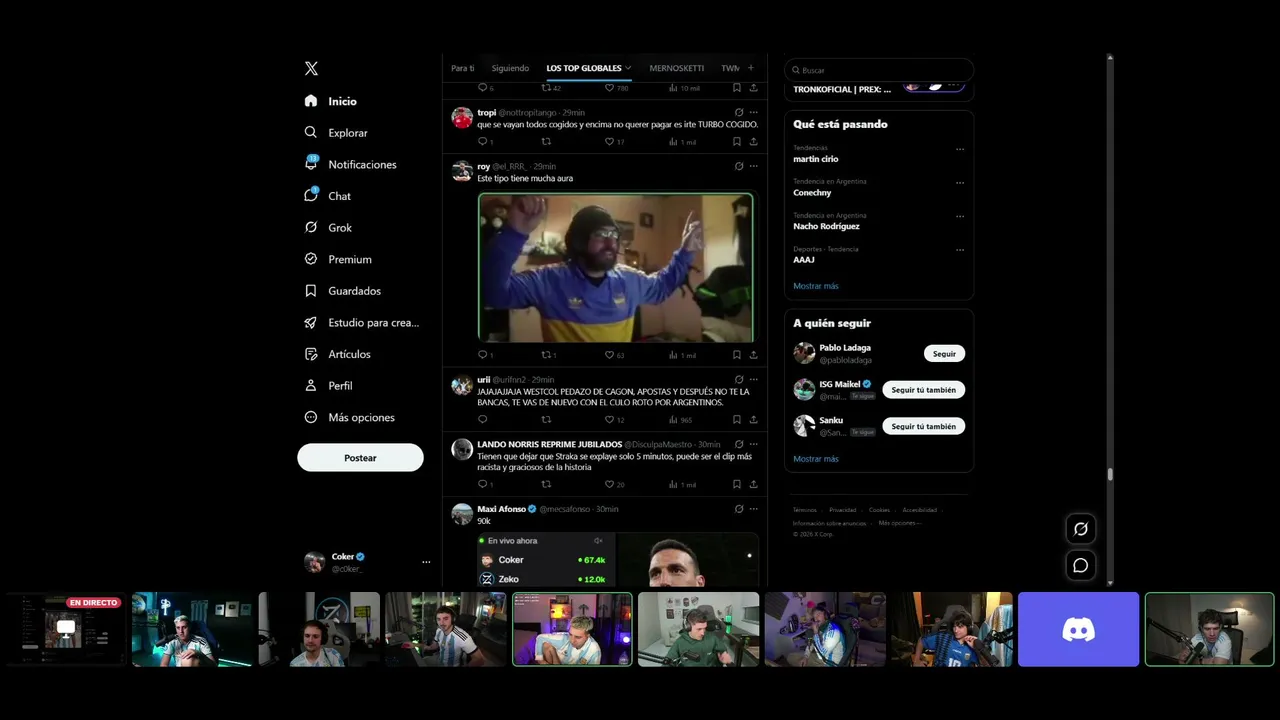Reply to tropi's post
This screenshot has width=1280, height=720.
(x=482, y=142)
